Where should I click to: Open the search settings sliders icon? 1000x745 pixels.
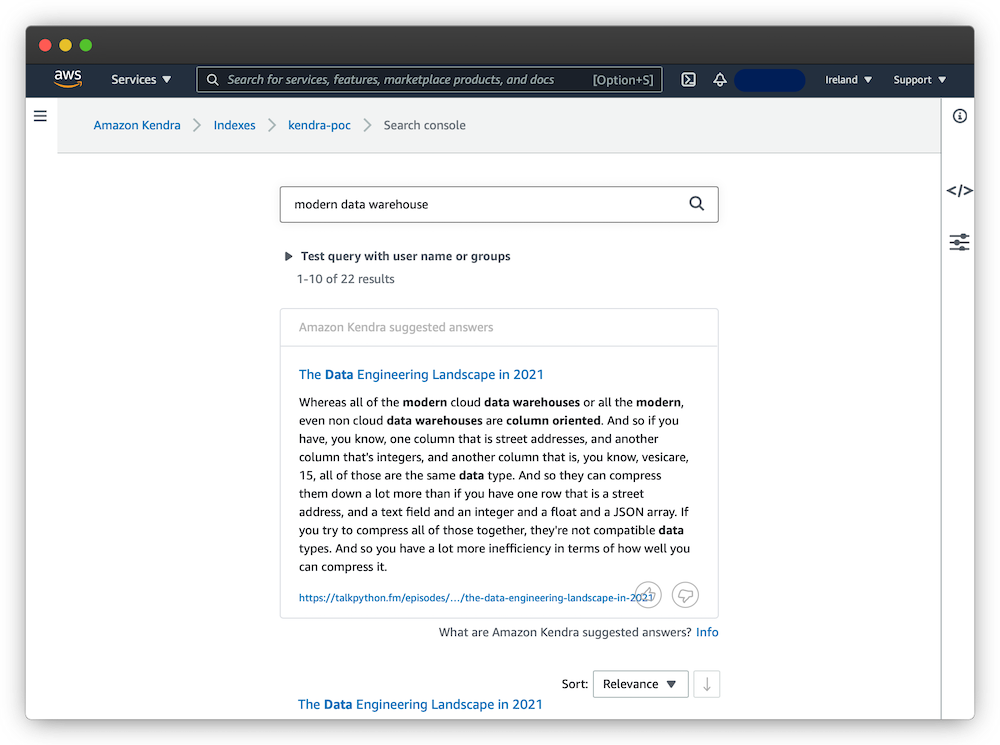(959, 242)
